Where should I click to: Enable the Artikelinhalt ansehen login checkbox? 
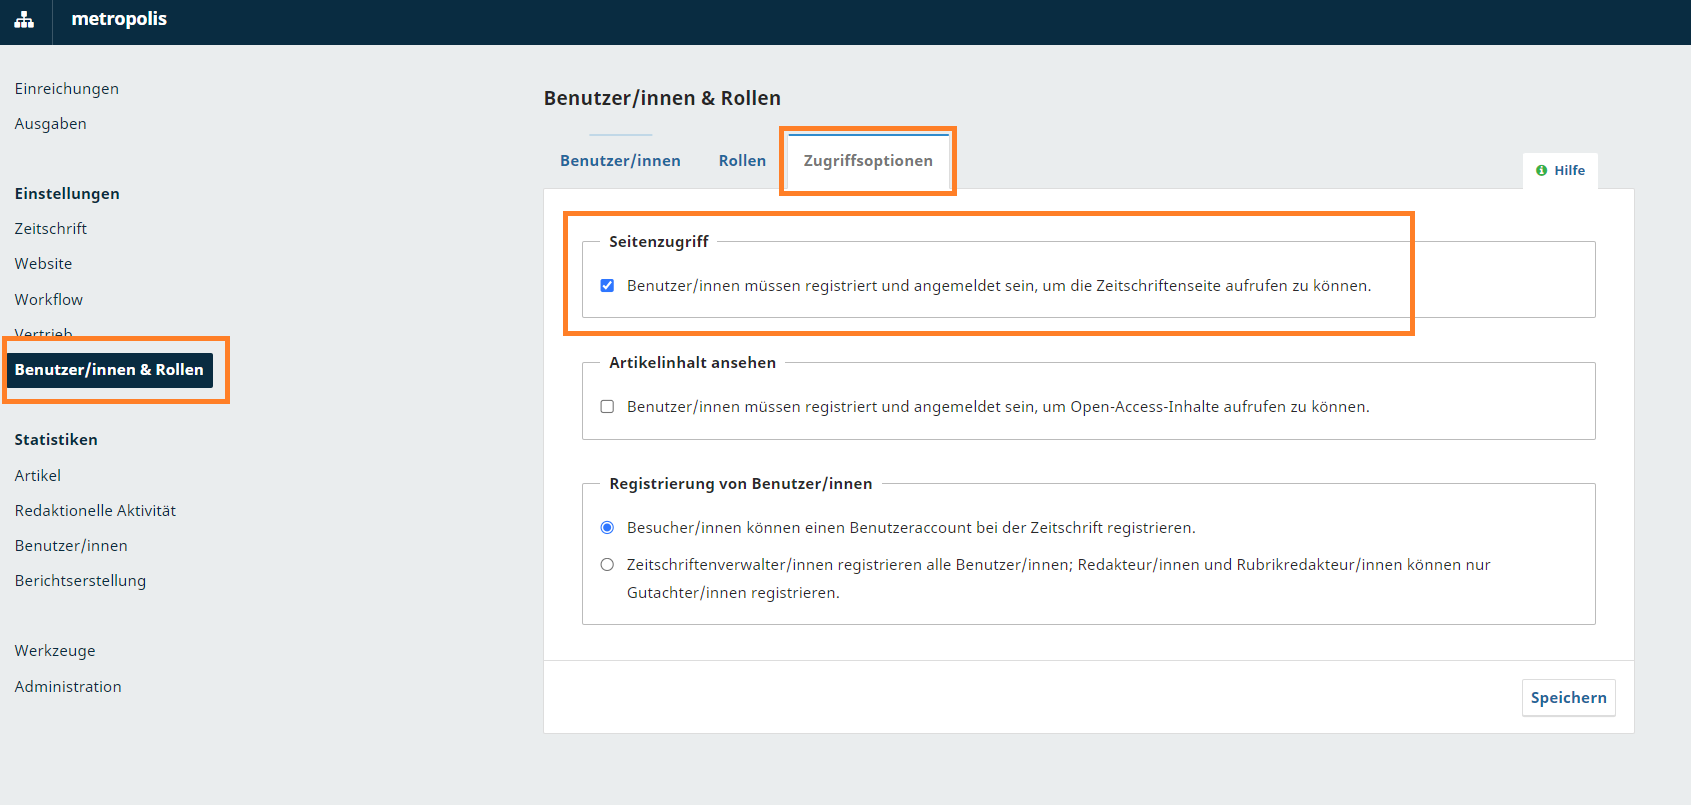(607, 407)
